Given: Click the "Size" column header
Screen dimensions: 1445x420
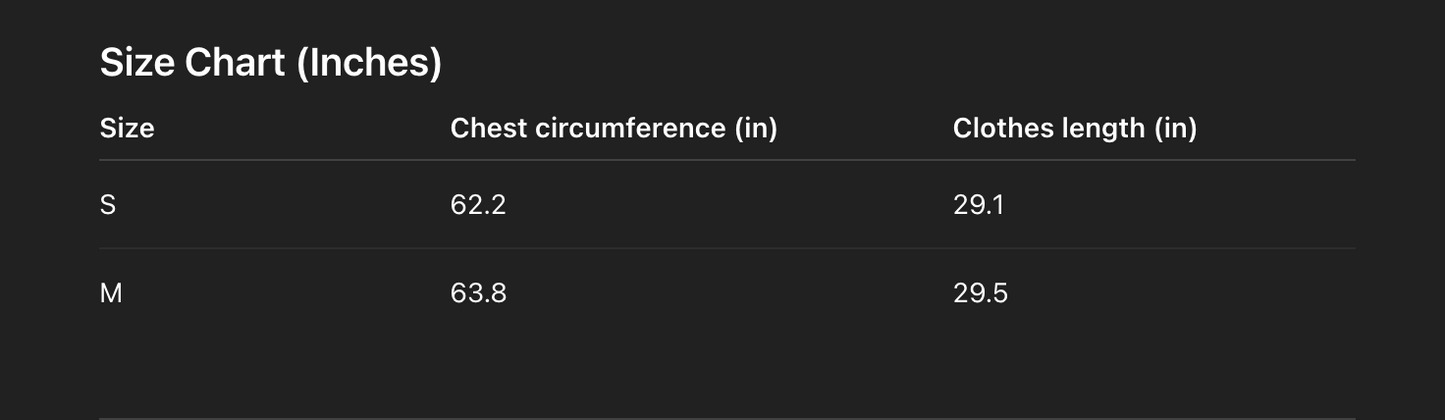Looking at the screenshot, I should click(127, 128).
